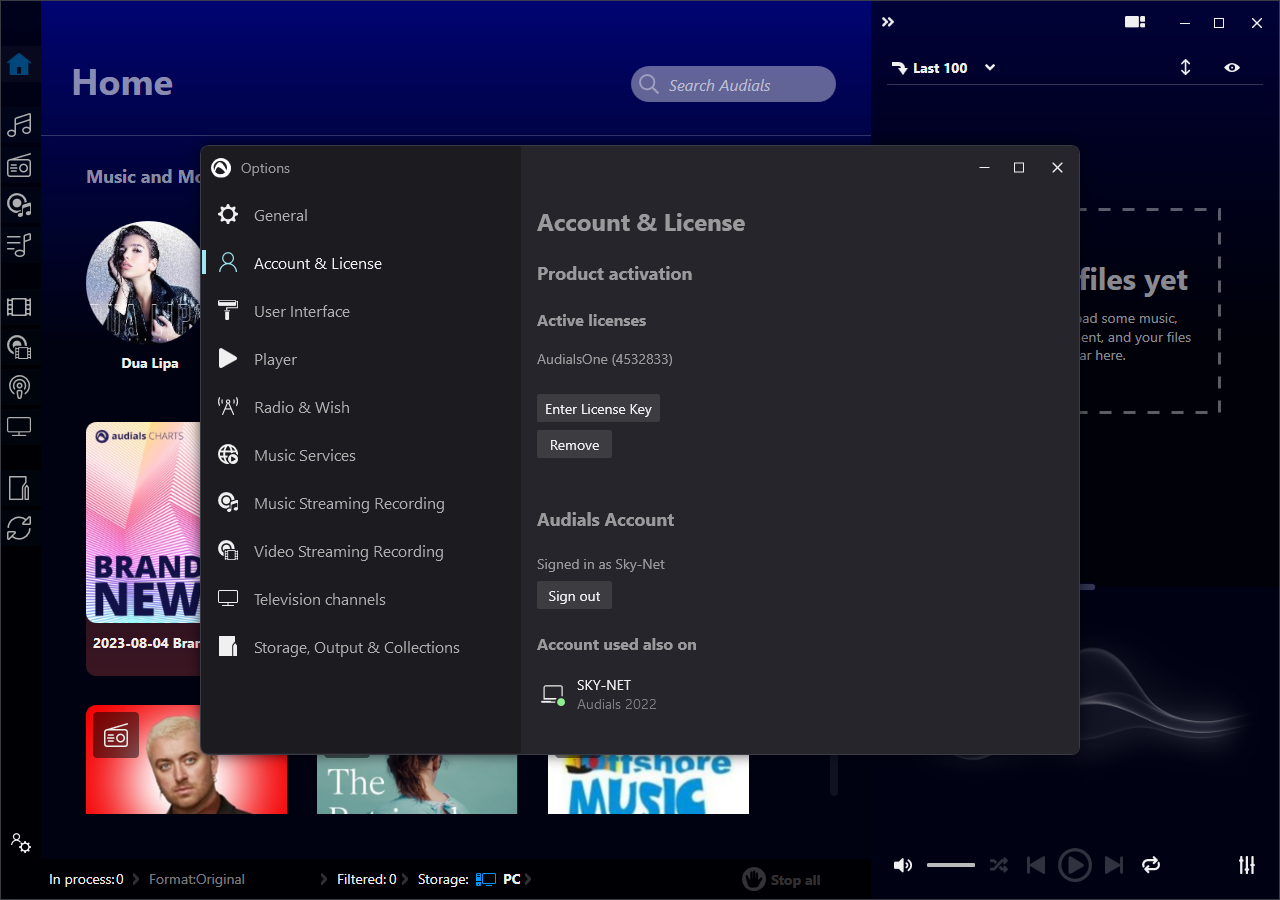Expand the collapsed panel using the double chevron
Viewport: 1280px width, 900px height.
[x=888, y=21]
